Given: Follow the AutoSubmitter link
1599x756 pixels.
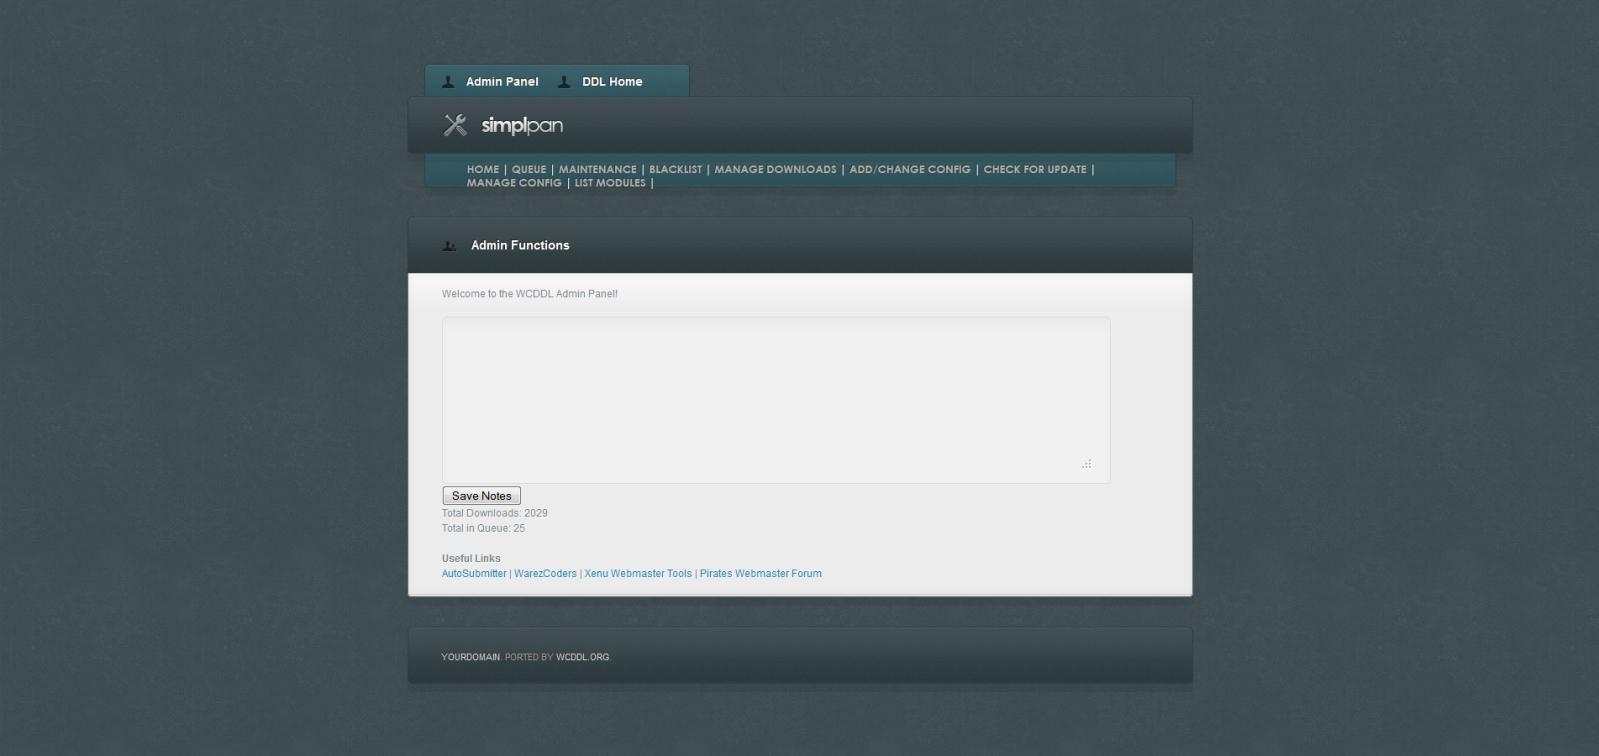Looking at the screenshot, I should point(474,574).
